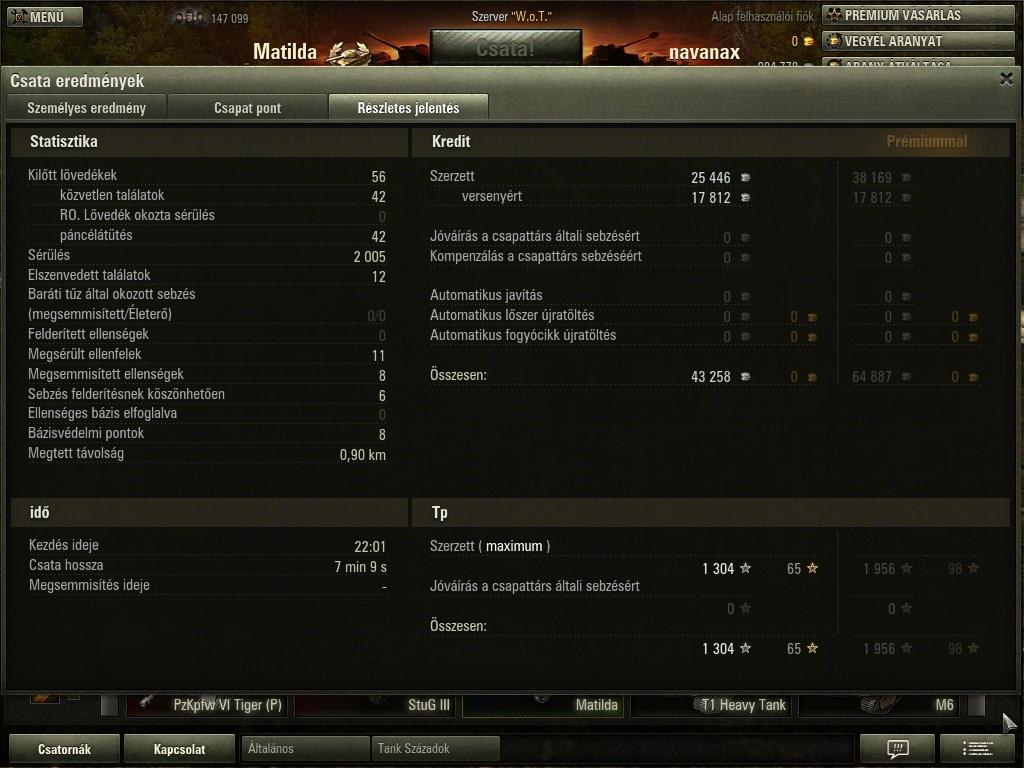The height and width of the screenshot is (768, 1024).
Task: Open the Kapcsolat contacts button
Action: (x=179, y=749)
